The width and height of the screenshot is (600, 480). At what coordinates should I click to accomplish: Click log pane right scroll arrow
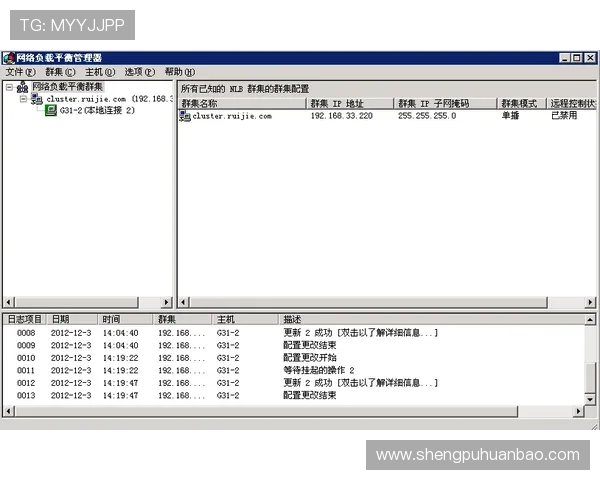click(x=579, y=411)
